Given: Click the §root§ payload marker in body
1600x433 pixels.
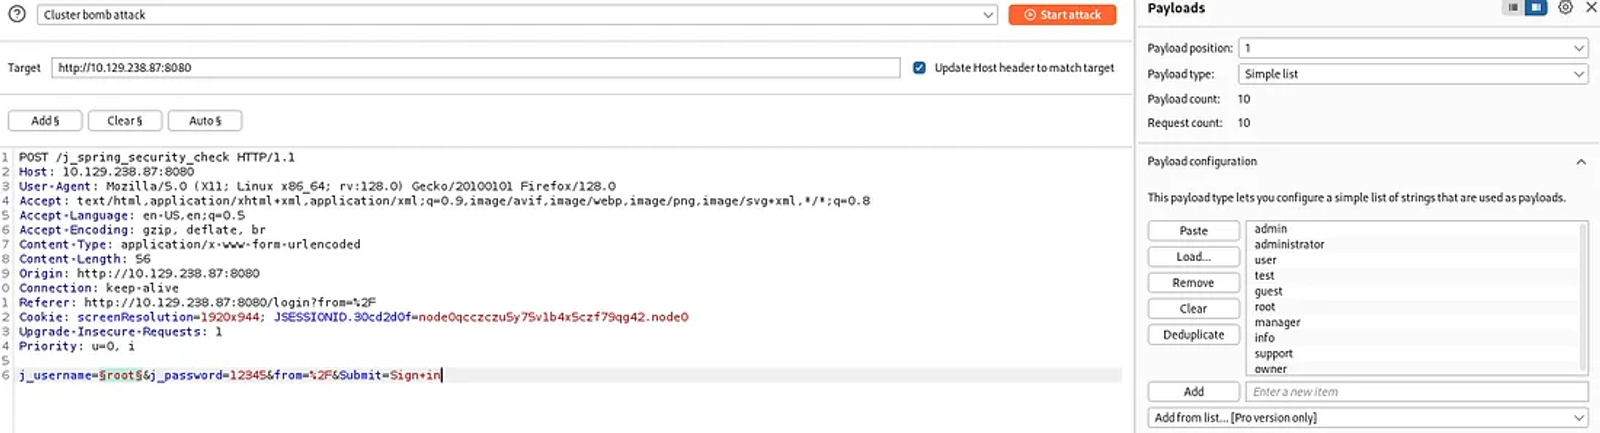Looking at the screenshot, I should 121,375.
